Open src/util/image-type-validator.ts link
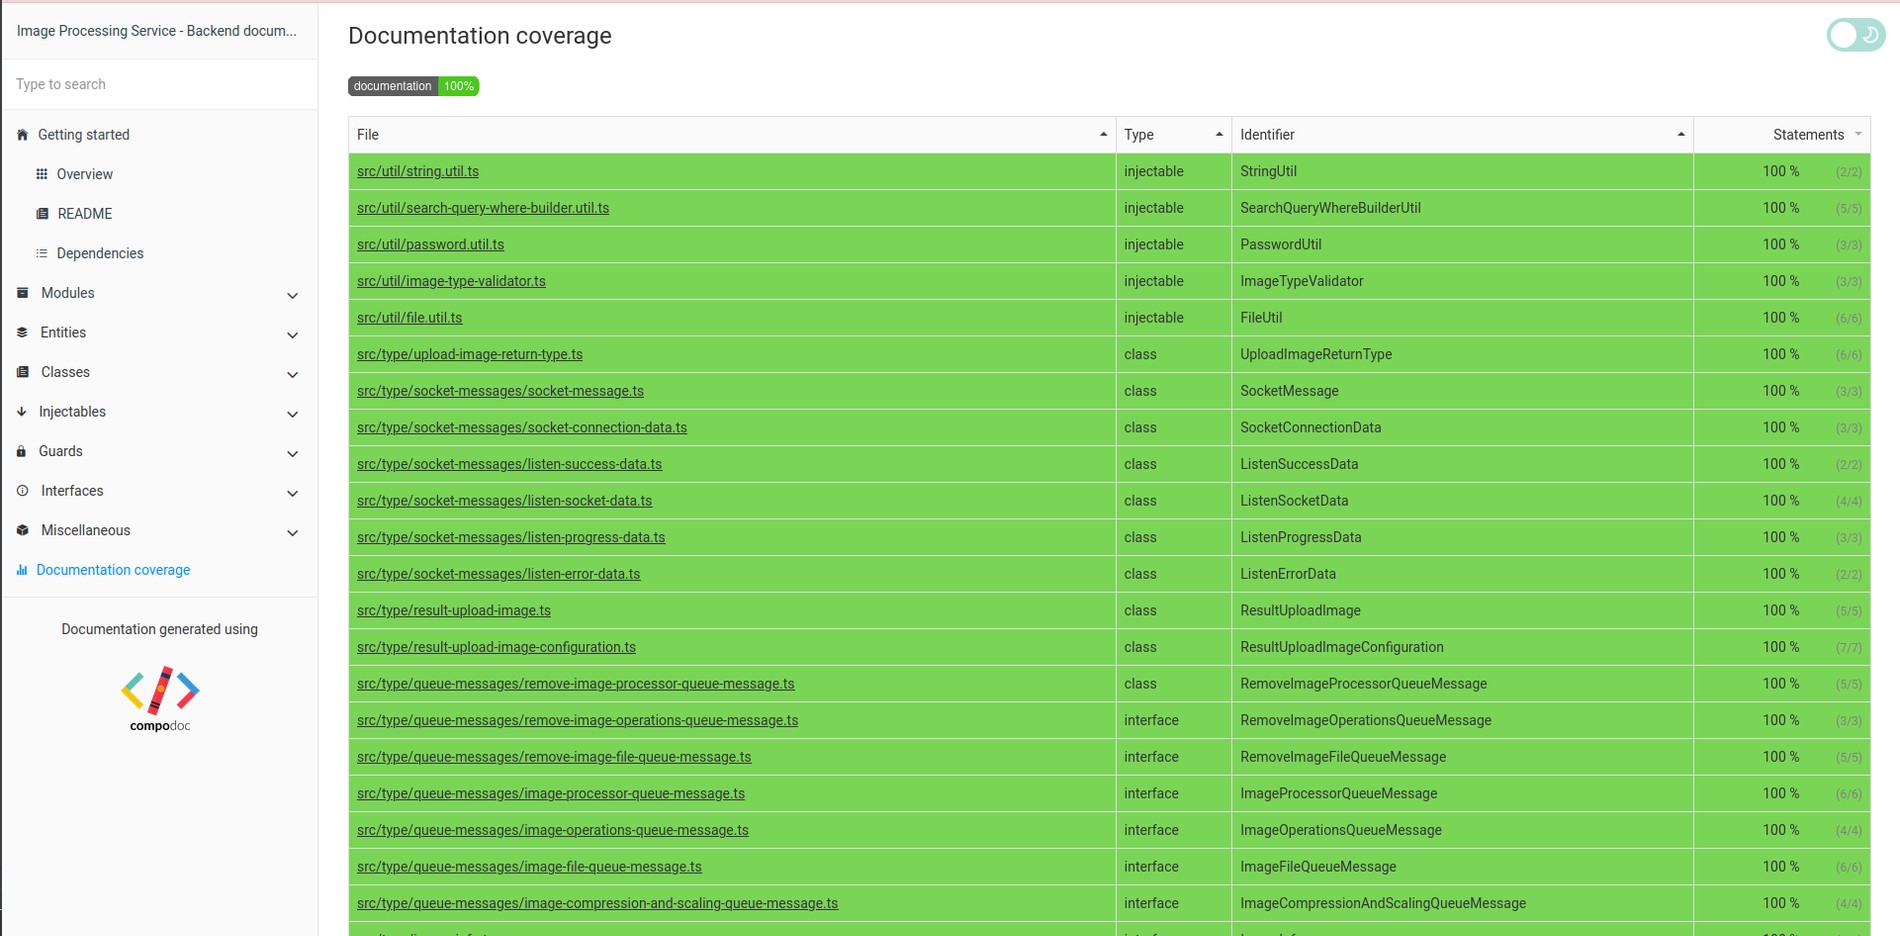This screenshot has height=936, width=1900. [451, 281]
